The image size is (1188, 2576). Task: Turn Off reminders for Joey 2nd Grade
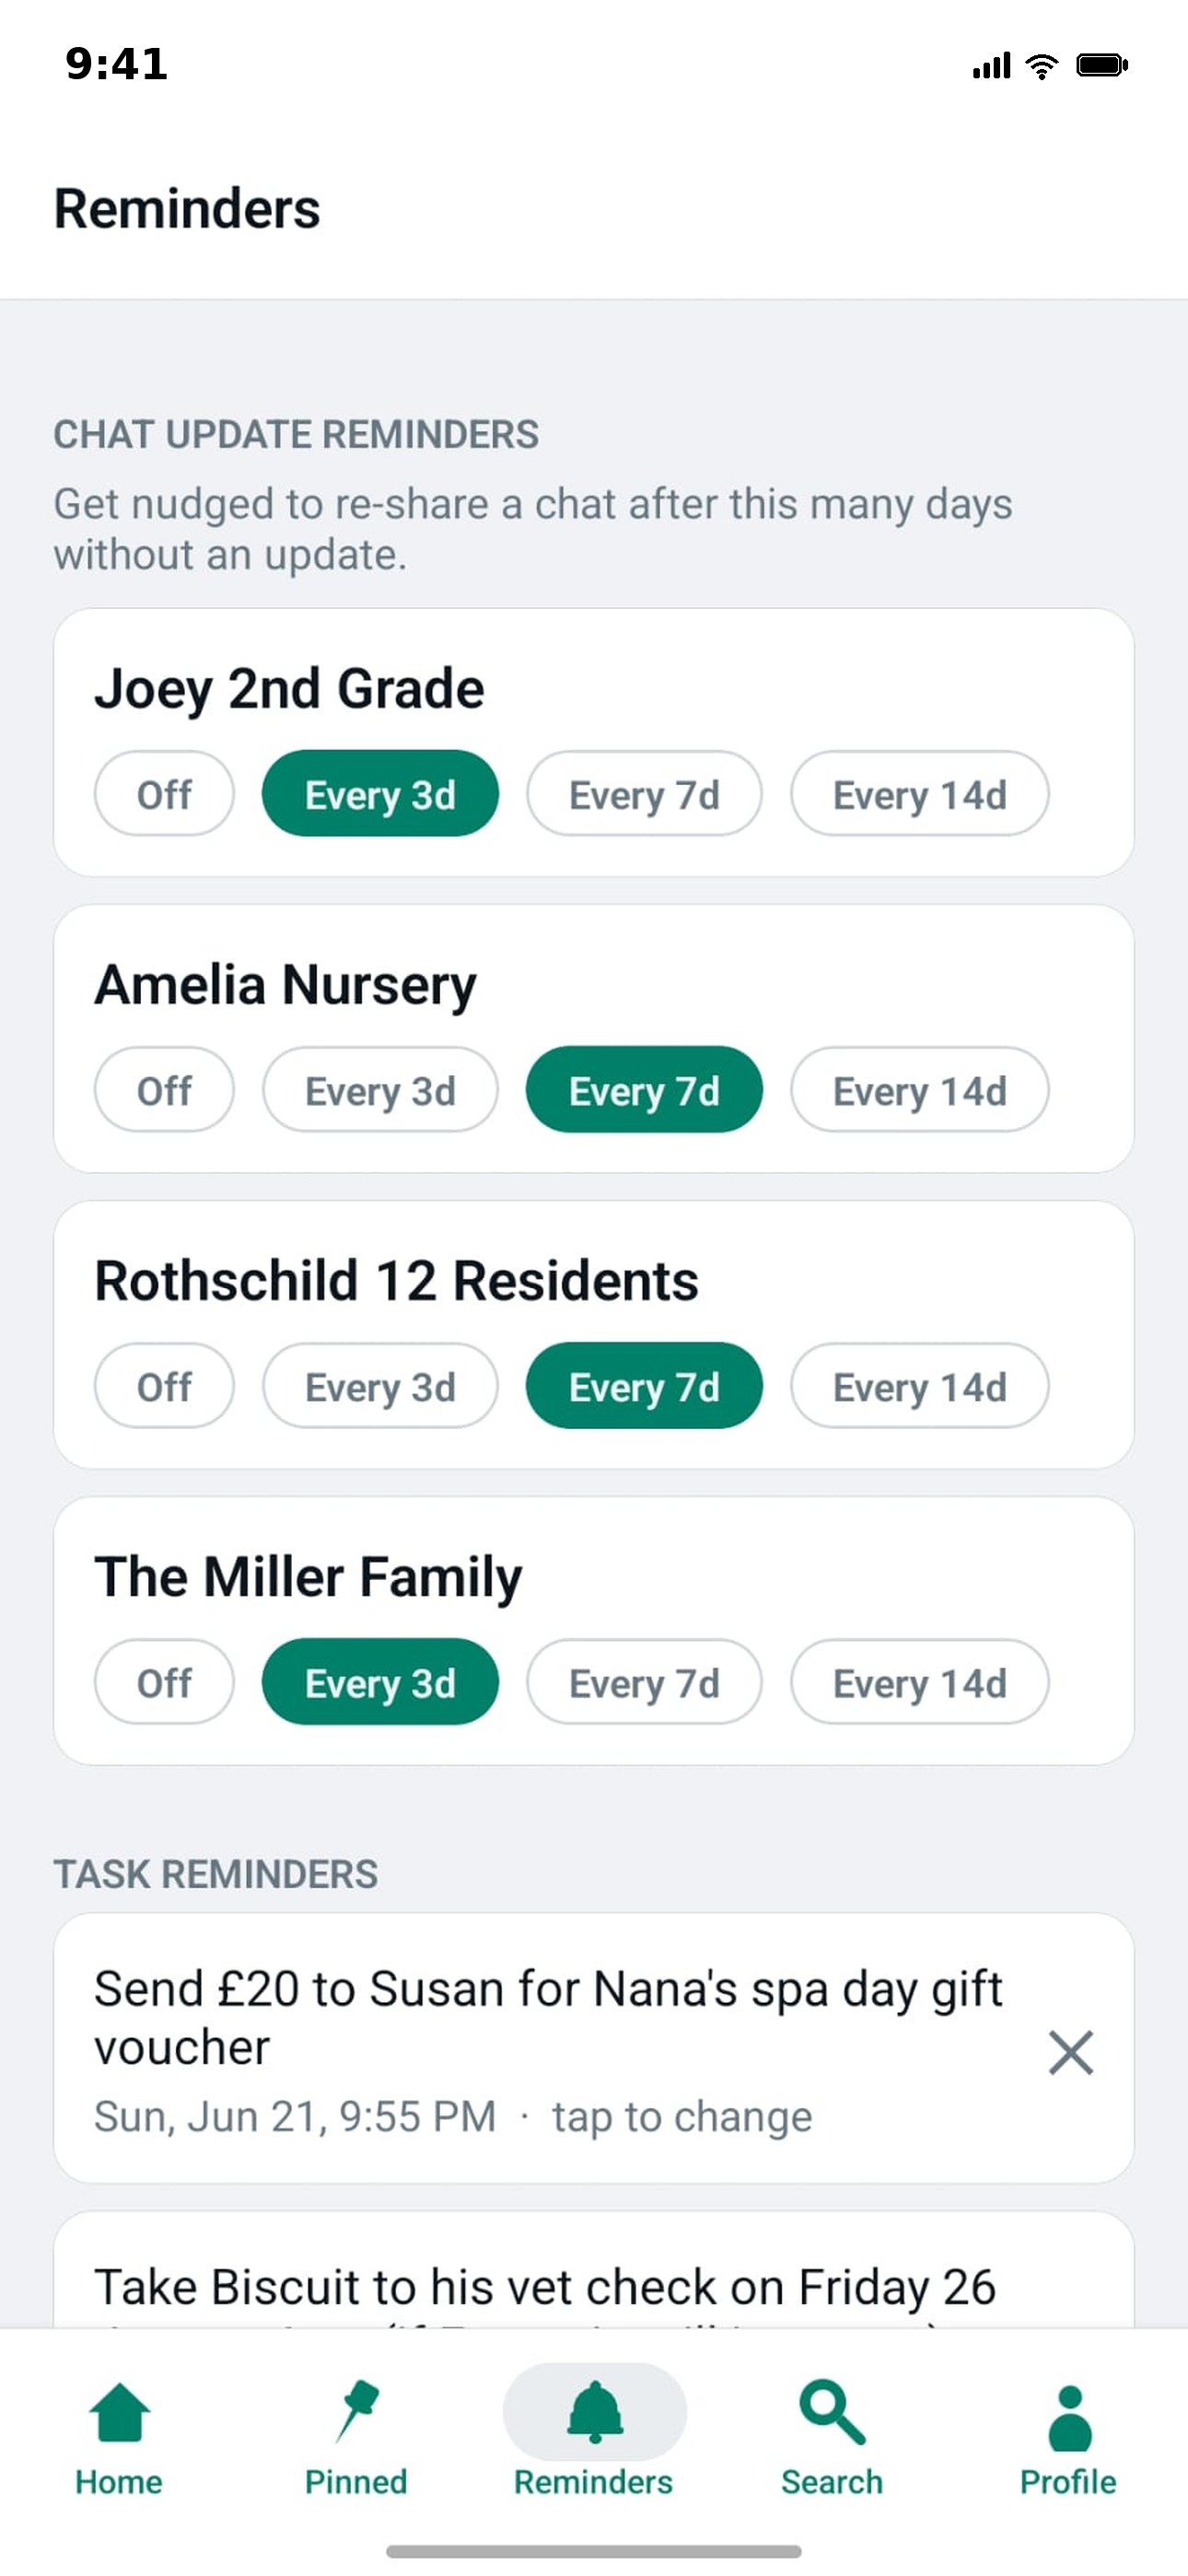pyautogui.click(x=164, y=794)
